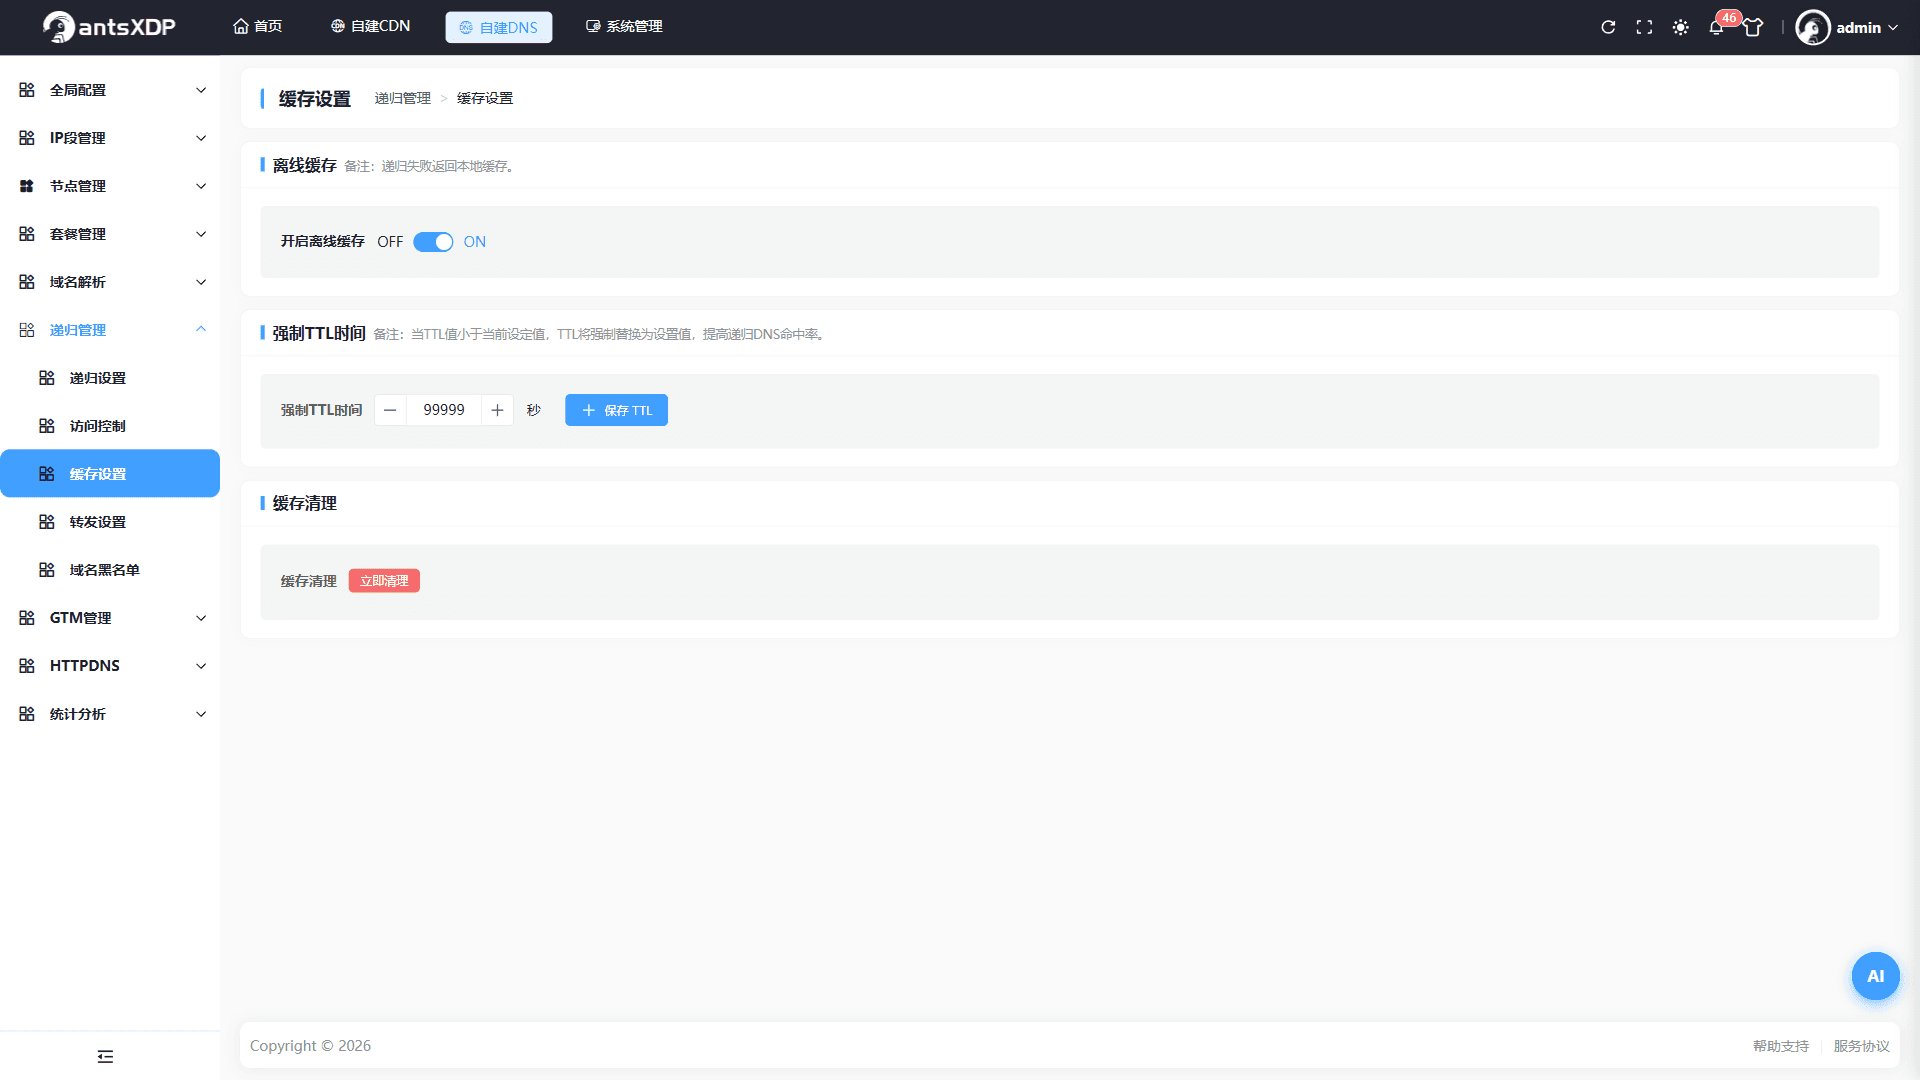1920x1080 pixels.
Task: Click the 域名解析 sidebar icon
Action: (27, 282)
